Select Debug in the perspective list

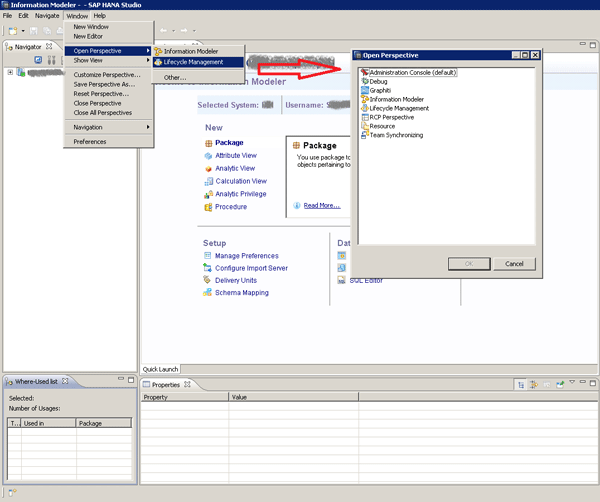378,81
